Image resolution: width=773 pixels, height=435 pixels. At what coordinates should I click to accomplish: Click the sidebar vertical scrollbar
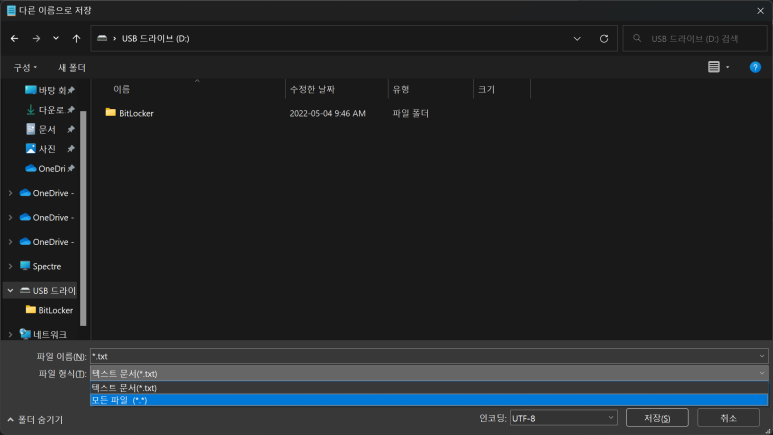tap(83, 218)
